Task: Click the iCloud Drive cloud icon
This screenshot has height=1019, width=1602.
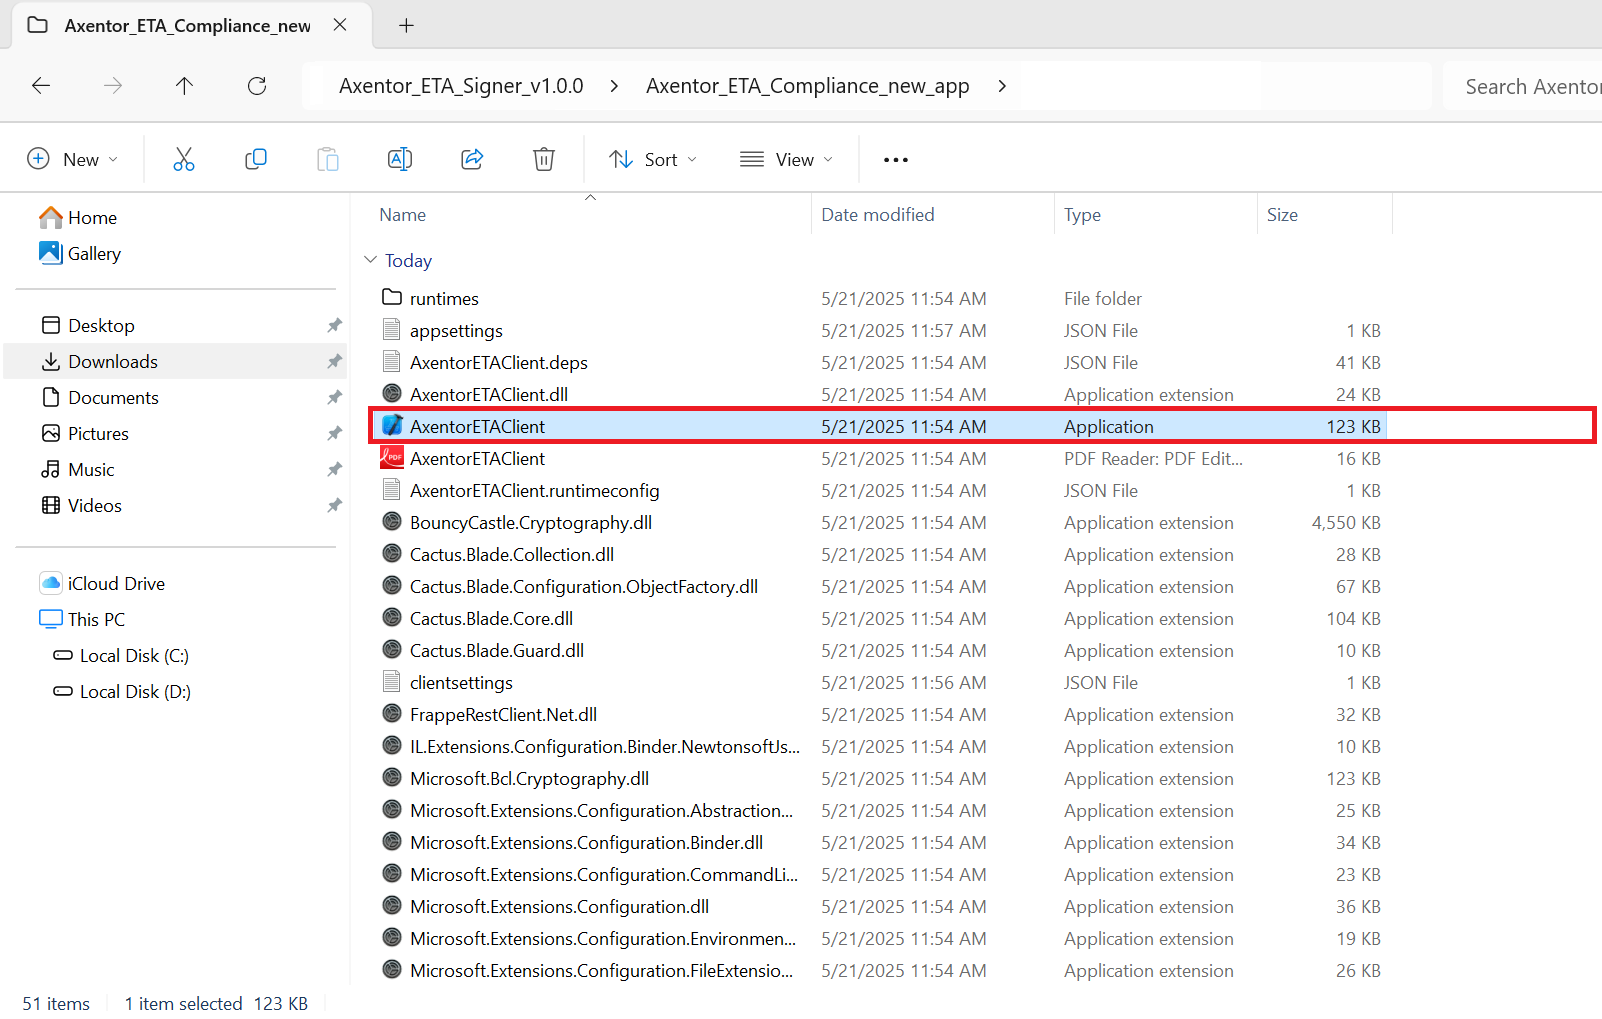Action: [x=51, y=583]
